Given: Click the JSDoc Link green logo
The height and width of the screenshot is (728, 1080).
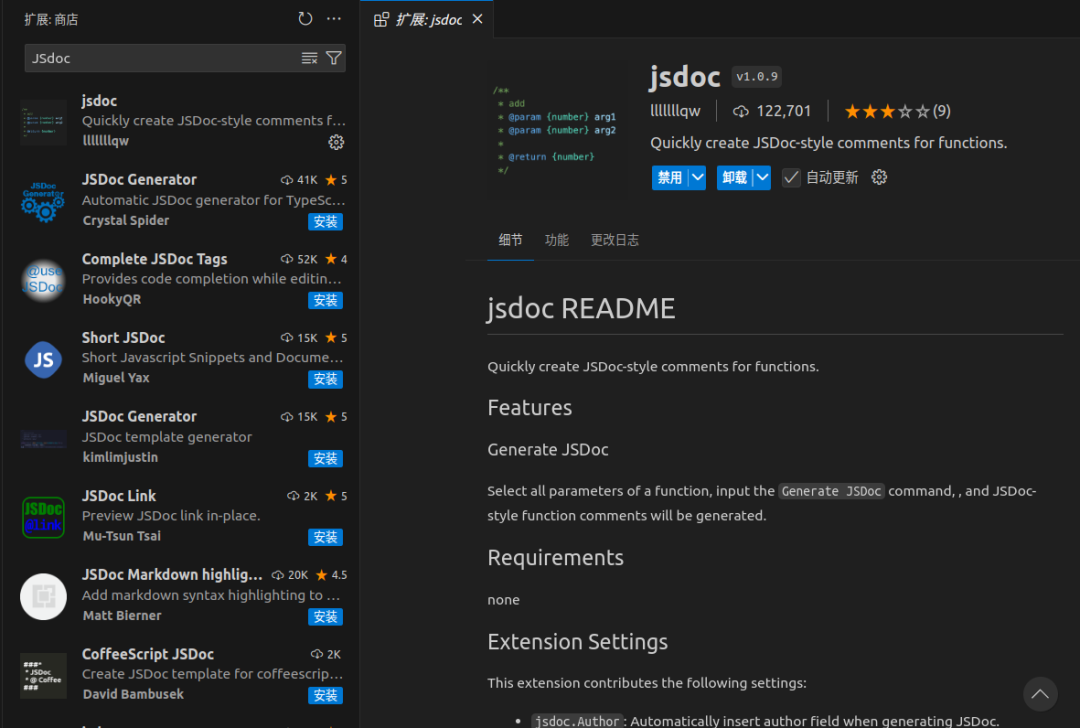Looking at the screenshot, I should (43, 517).
